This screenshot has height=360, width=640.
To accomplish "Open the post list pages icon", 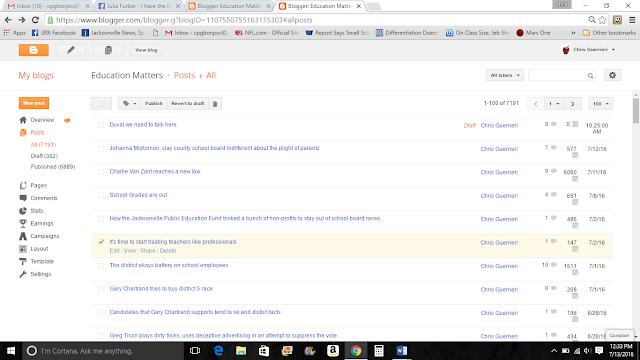I will (x=108, y=50).
